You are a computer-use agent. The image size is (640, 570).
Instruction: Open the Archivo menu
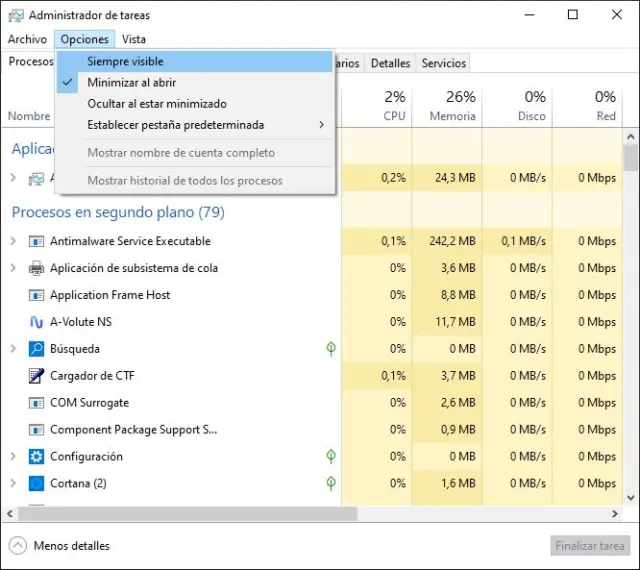[27, 39]
